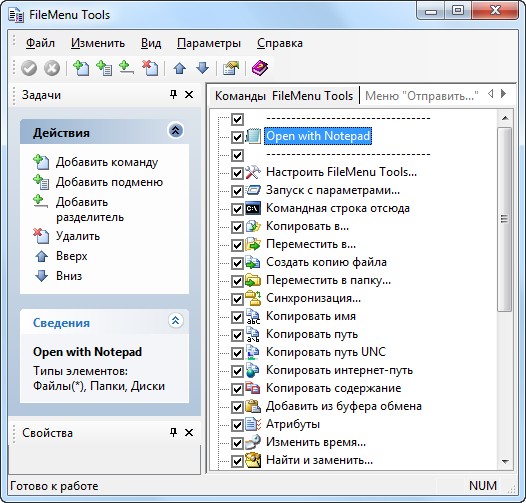This screenshot has height=503, width=526.
Task: Click icon beside Добавить команду action
Action: click(x=41, y=162)
